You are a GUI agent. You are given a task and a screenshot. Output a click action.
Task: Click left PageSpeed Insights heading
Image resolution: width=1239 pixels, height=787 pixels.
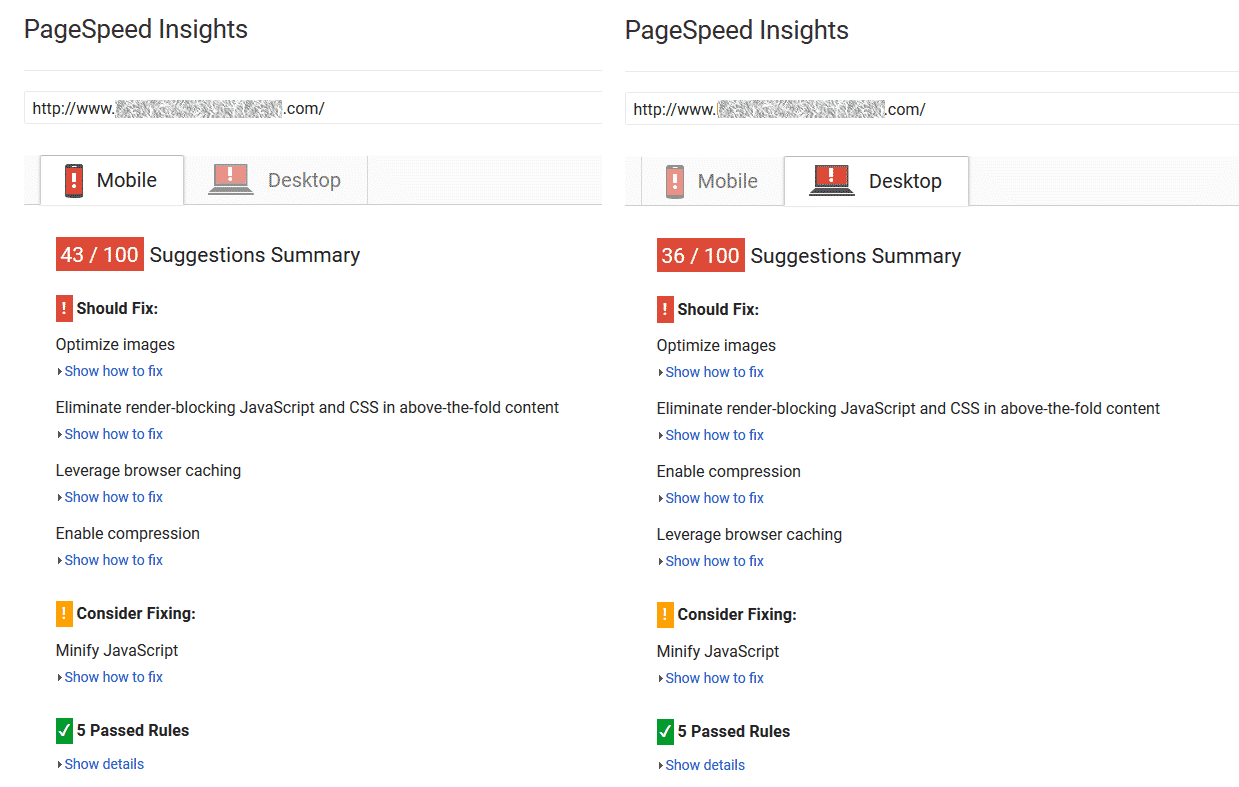(x=136, y=30)
